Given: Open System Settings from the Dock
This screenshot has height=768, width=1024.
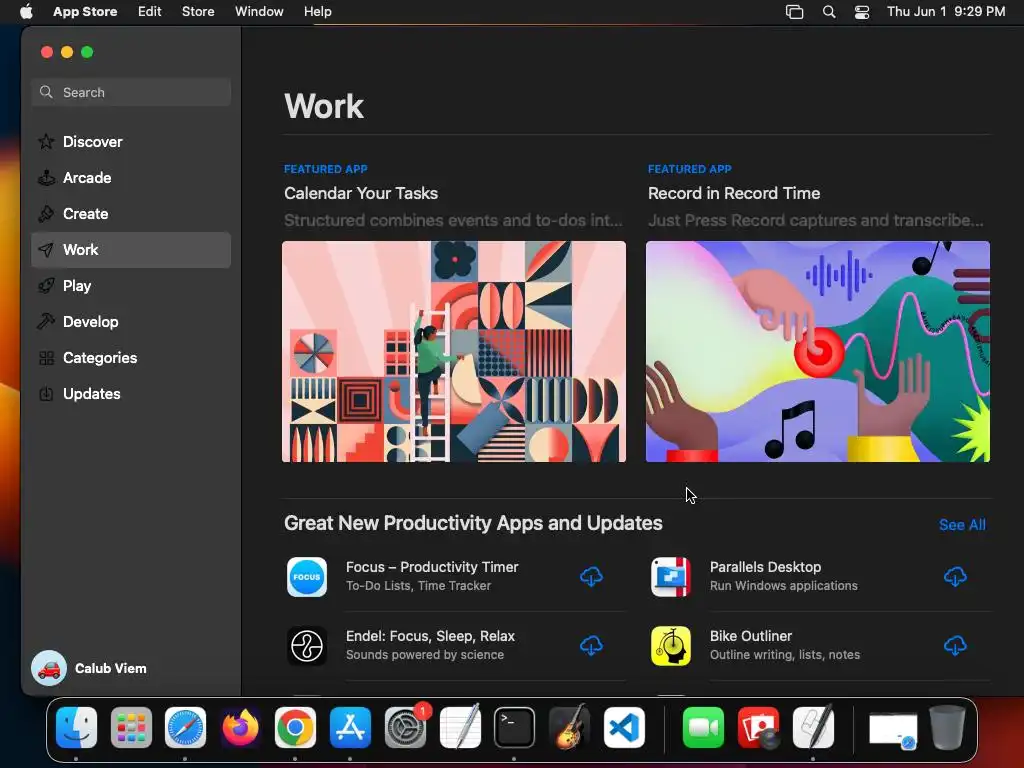Looking at the screenshot, I should [x=405, y=727].
